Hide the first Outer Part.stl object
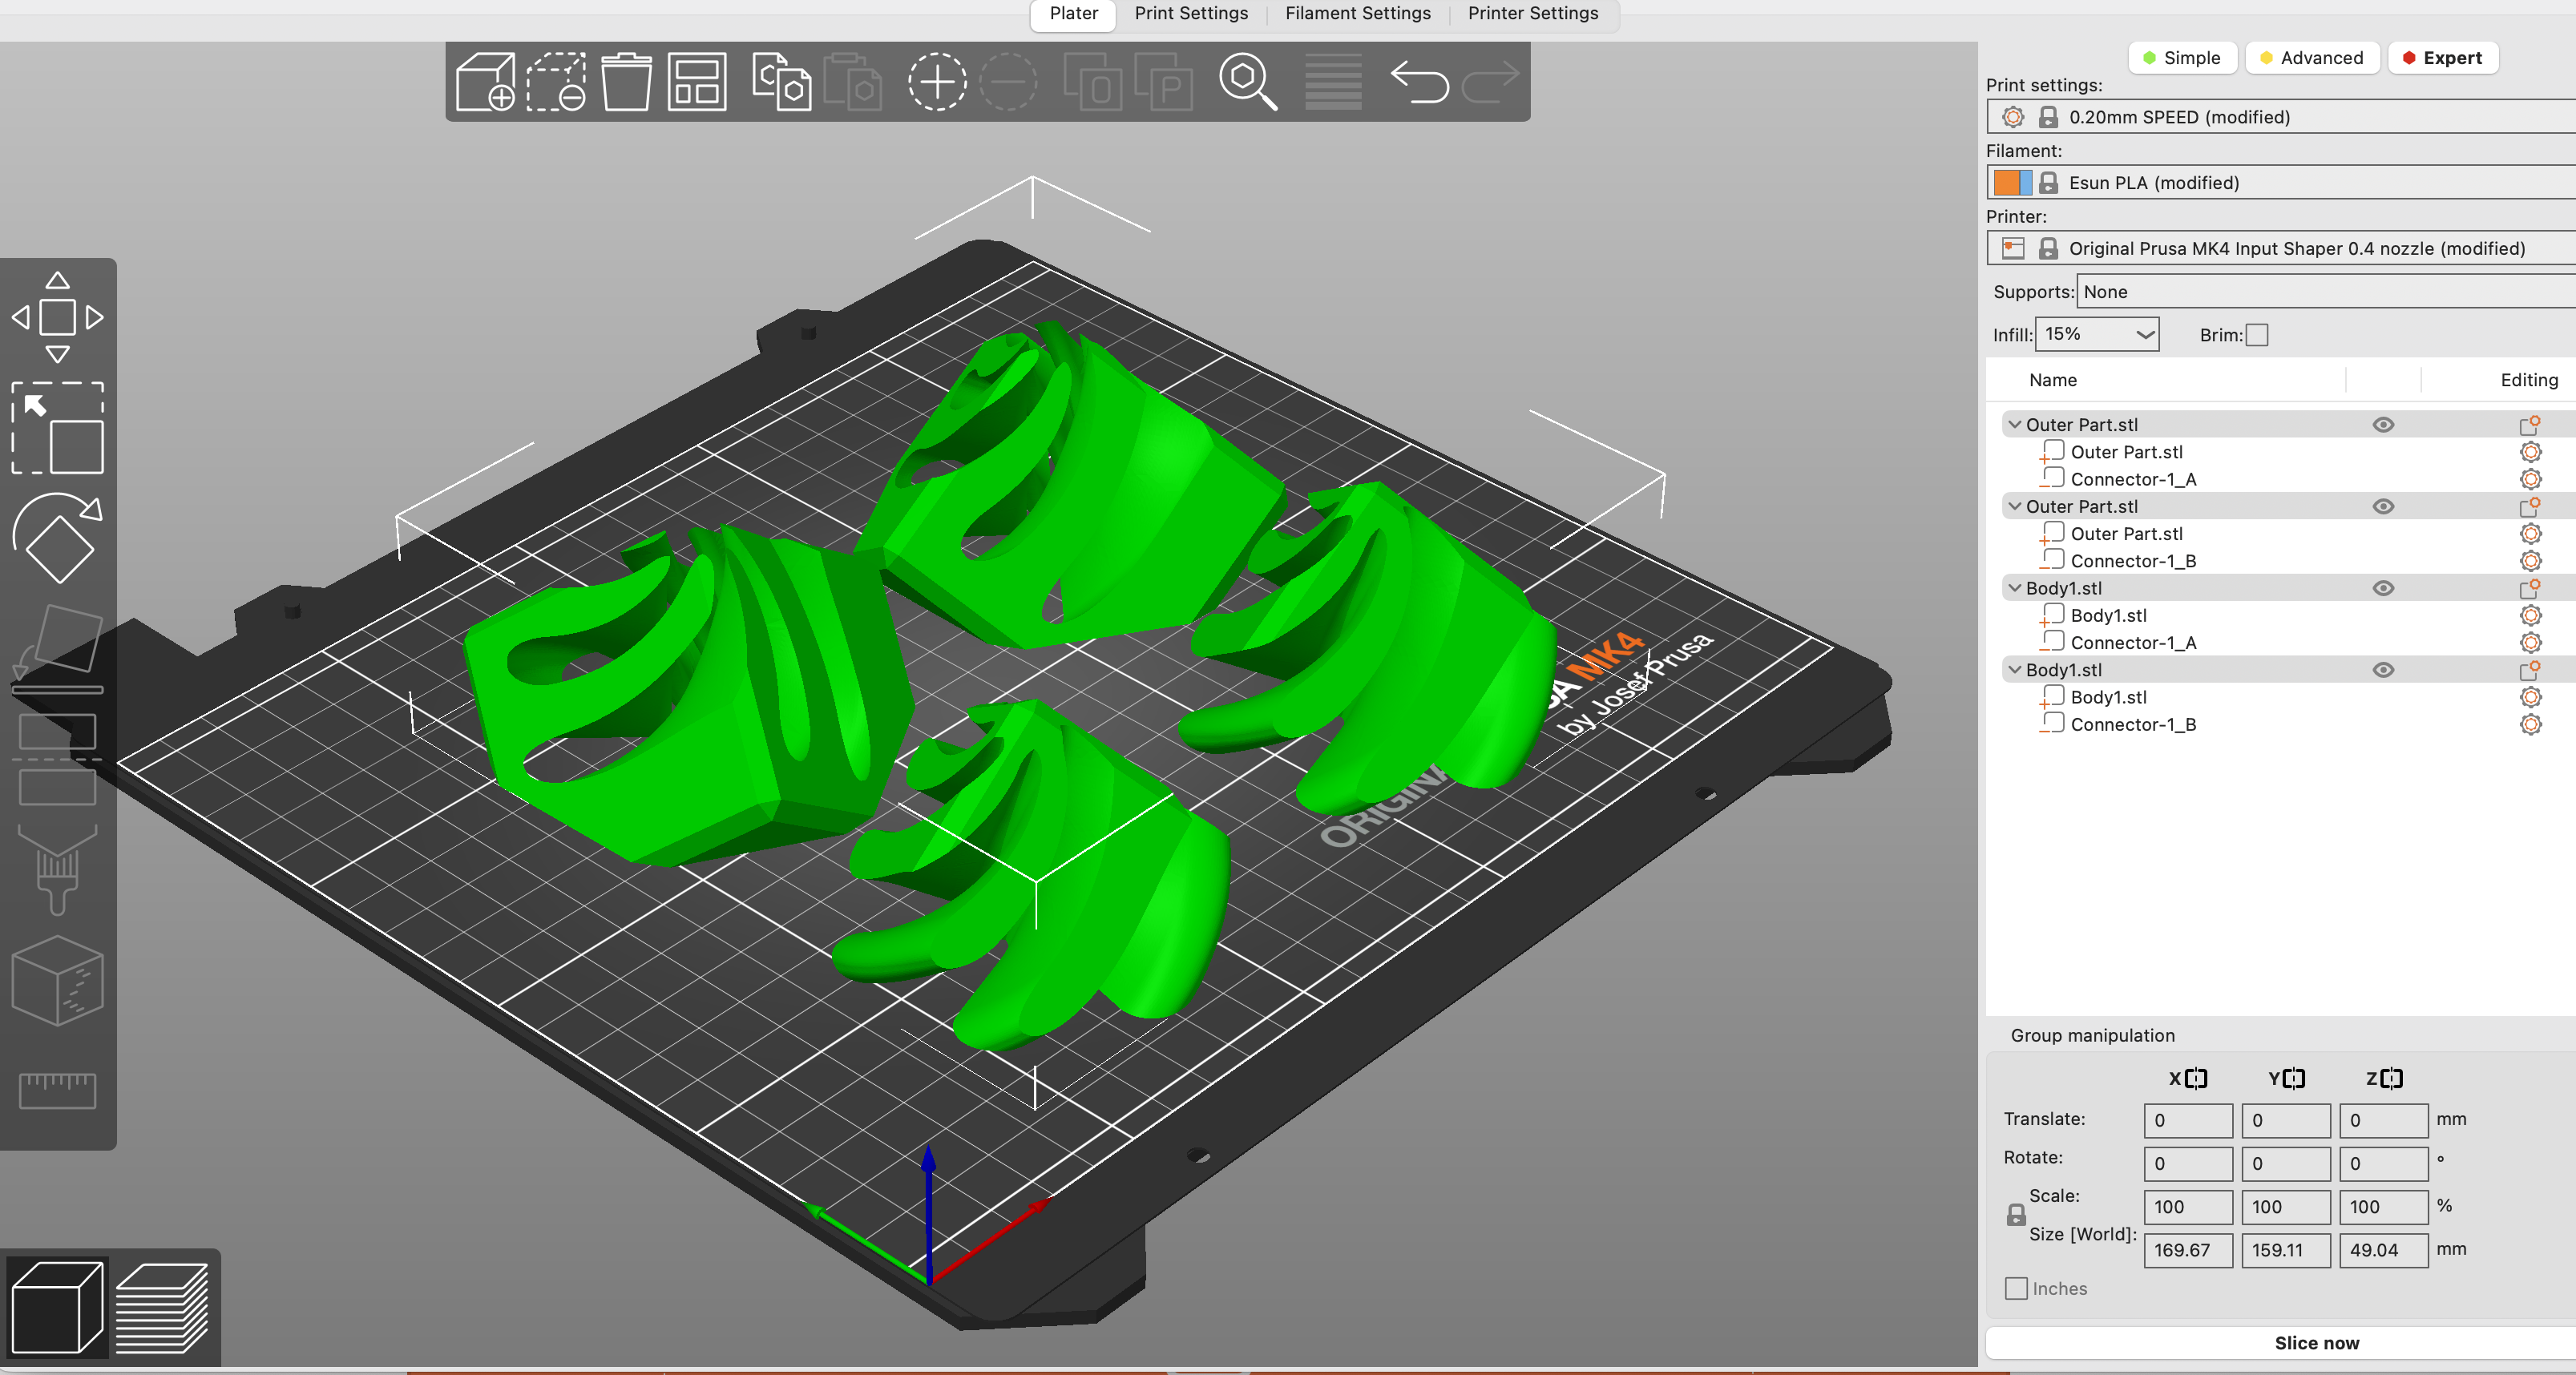2576x1375 pixels. point(2383,425)
